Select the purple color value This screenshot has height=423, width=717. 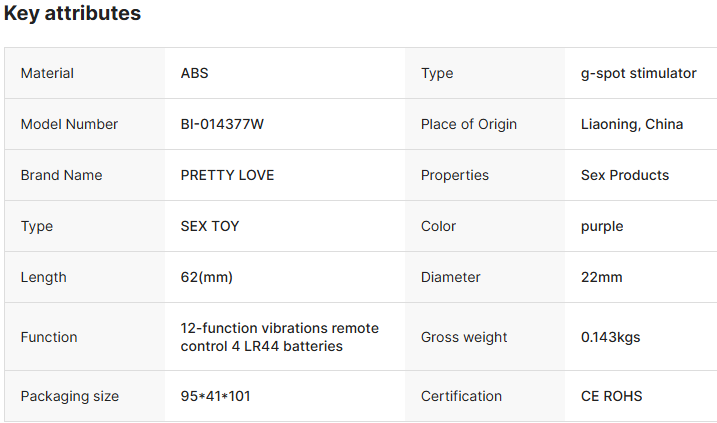(602, 226)
